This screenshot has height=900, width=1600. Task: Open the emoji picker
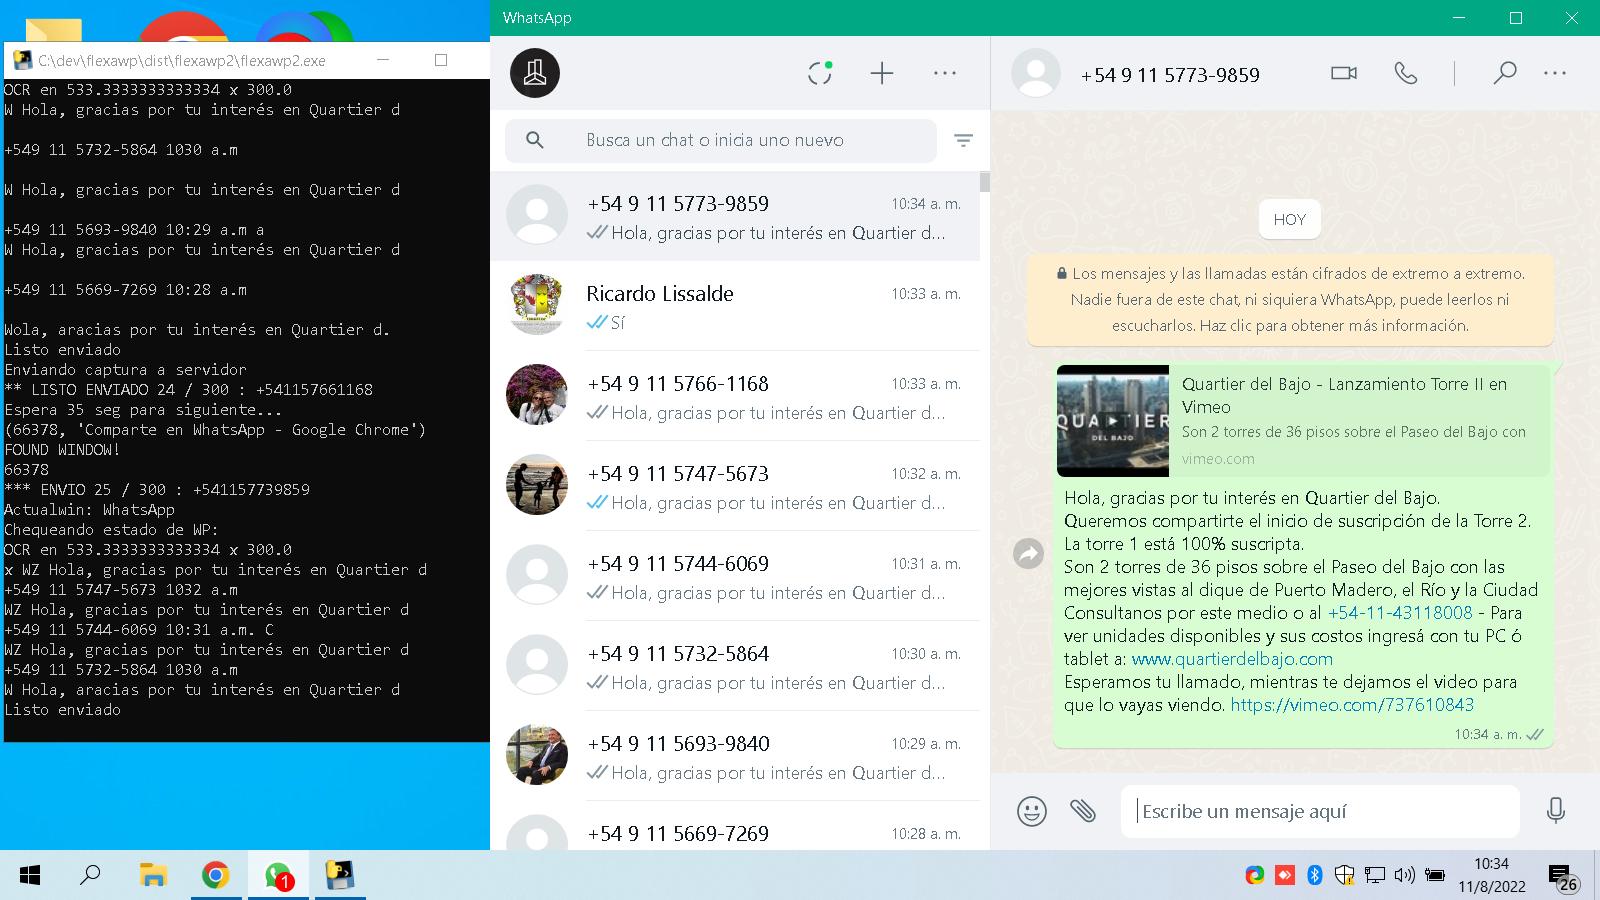tap(1032, 810)
